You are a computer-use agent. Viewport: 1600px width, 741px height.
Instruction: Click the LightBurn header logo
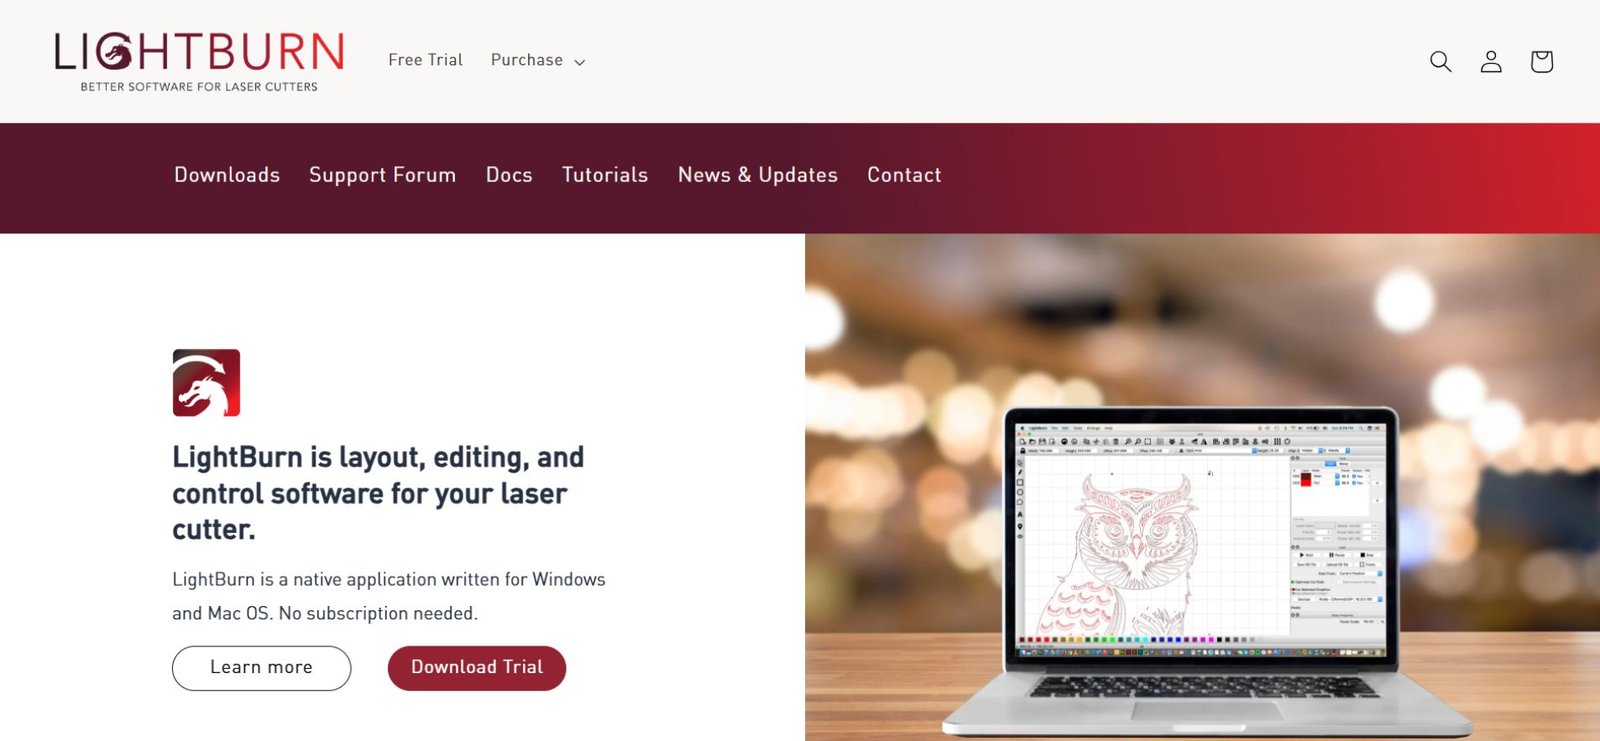[x=199, y=61]
